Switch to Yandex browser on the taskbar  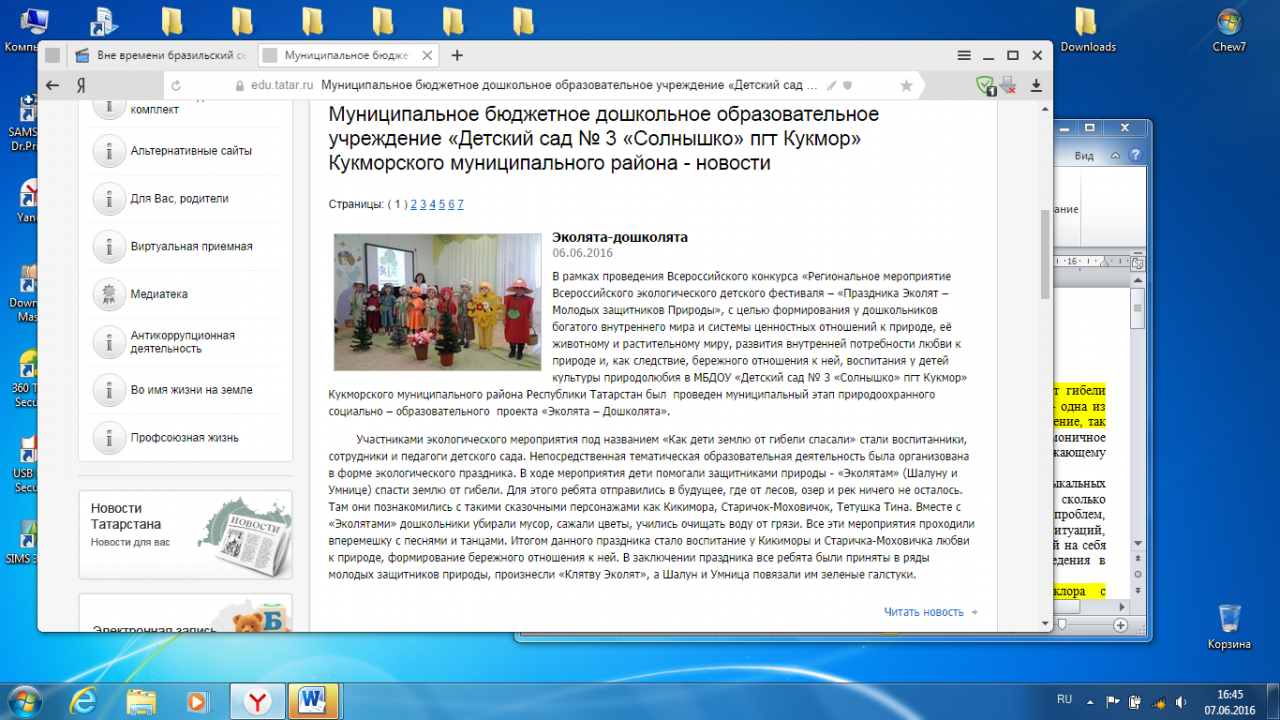coord(258,699)
